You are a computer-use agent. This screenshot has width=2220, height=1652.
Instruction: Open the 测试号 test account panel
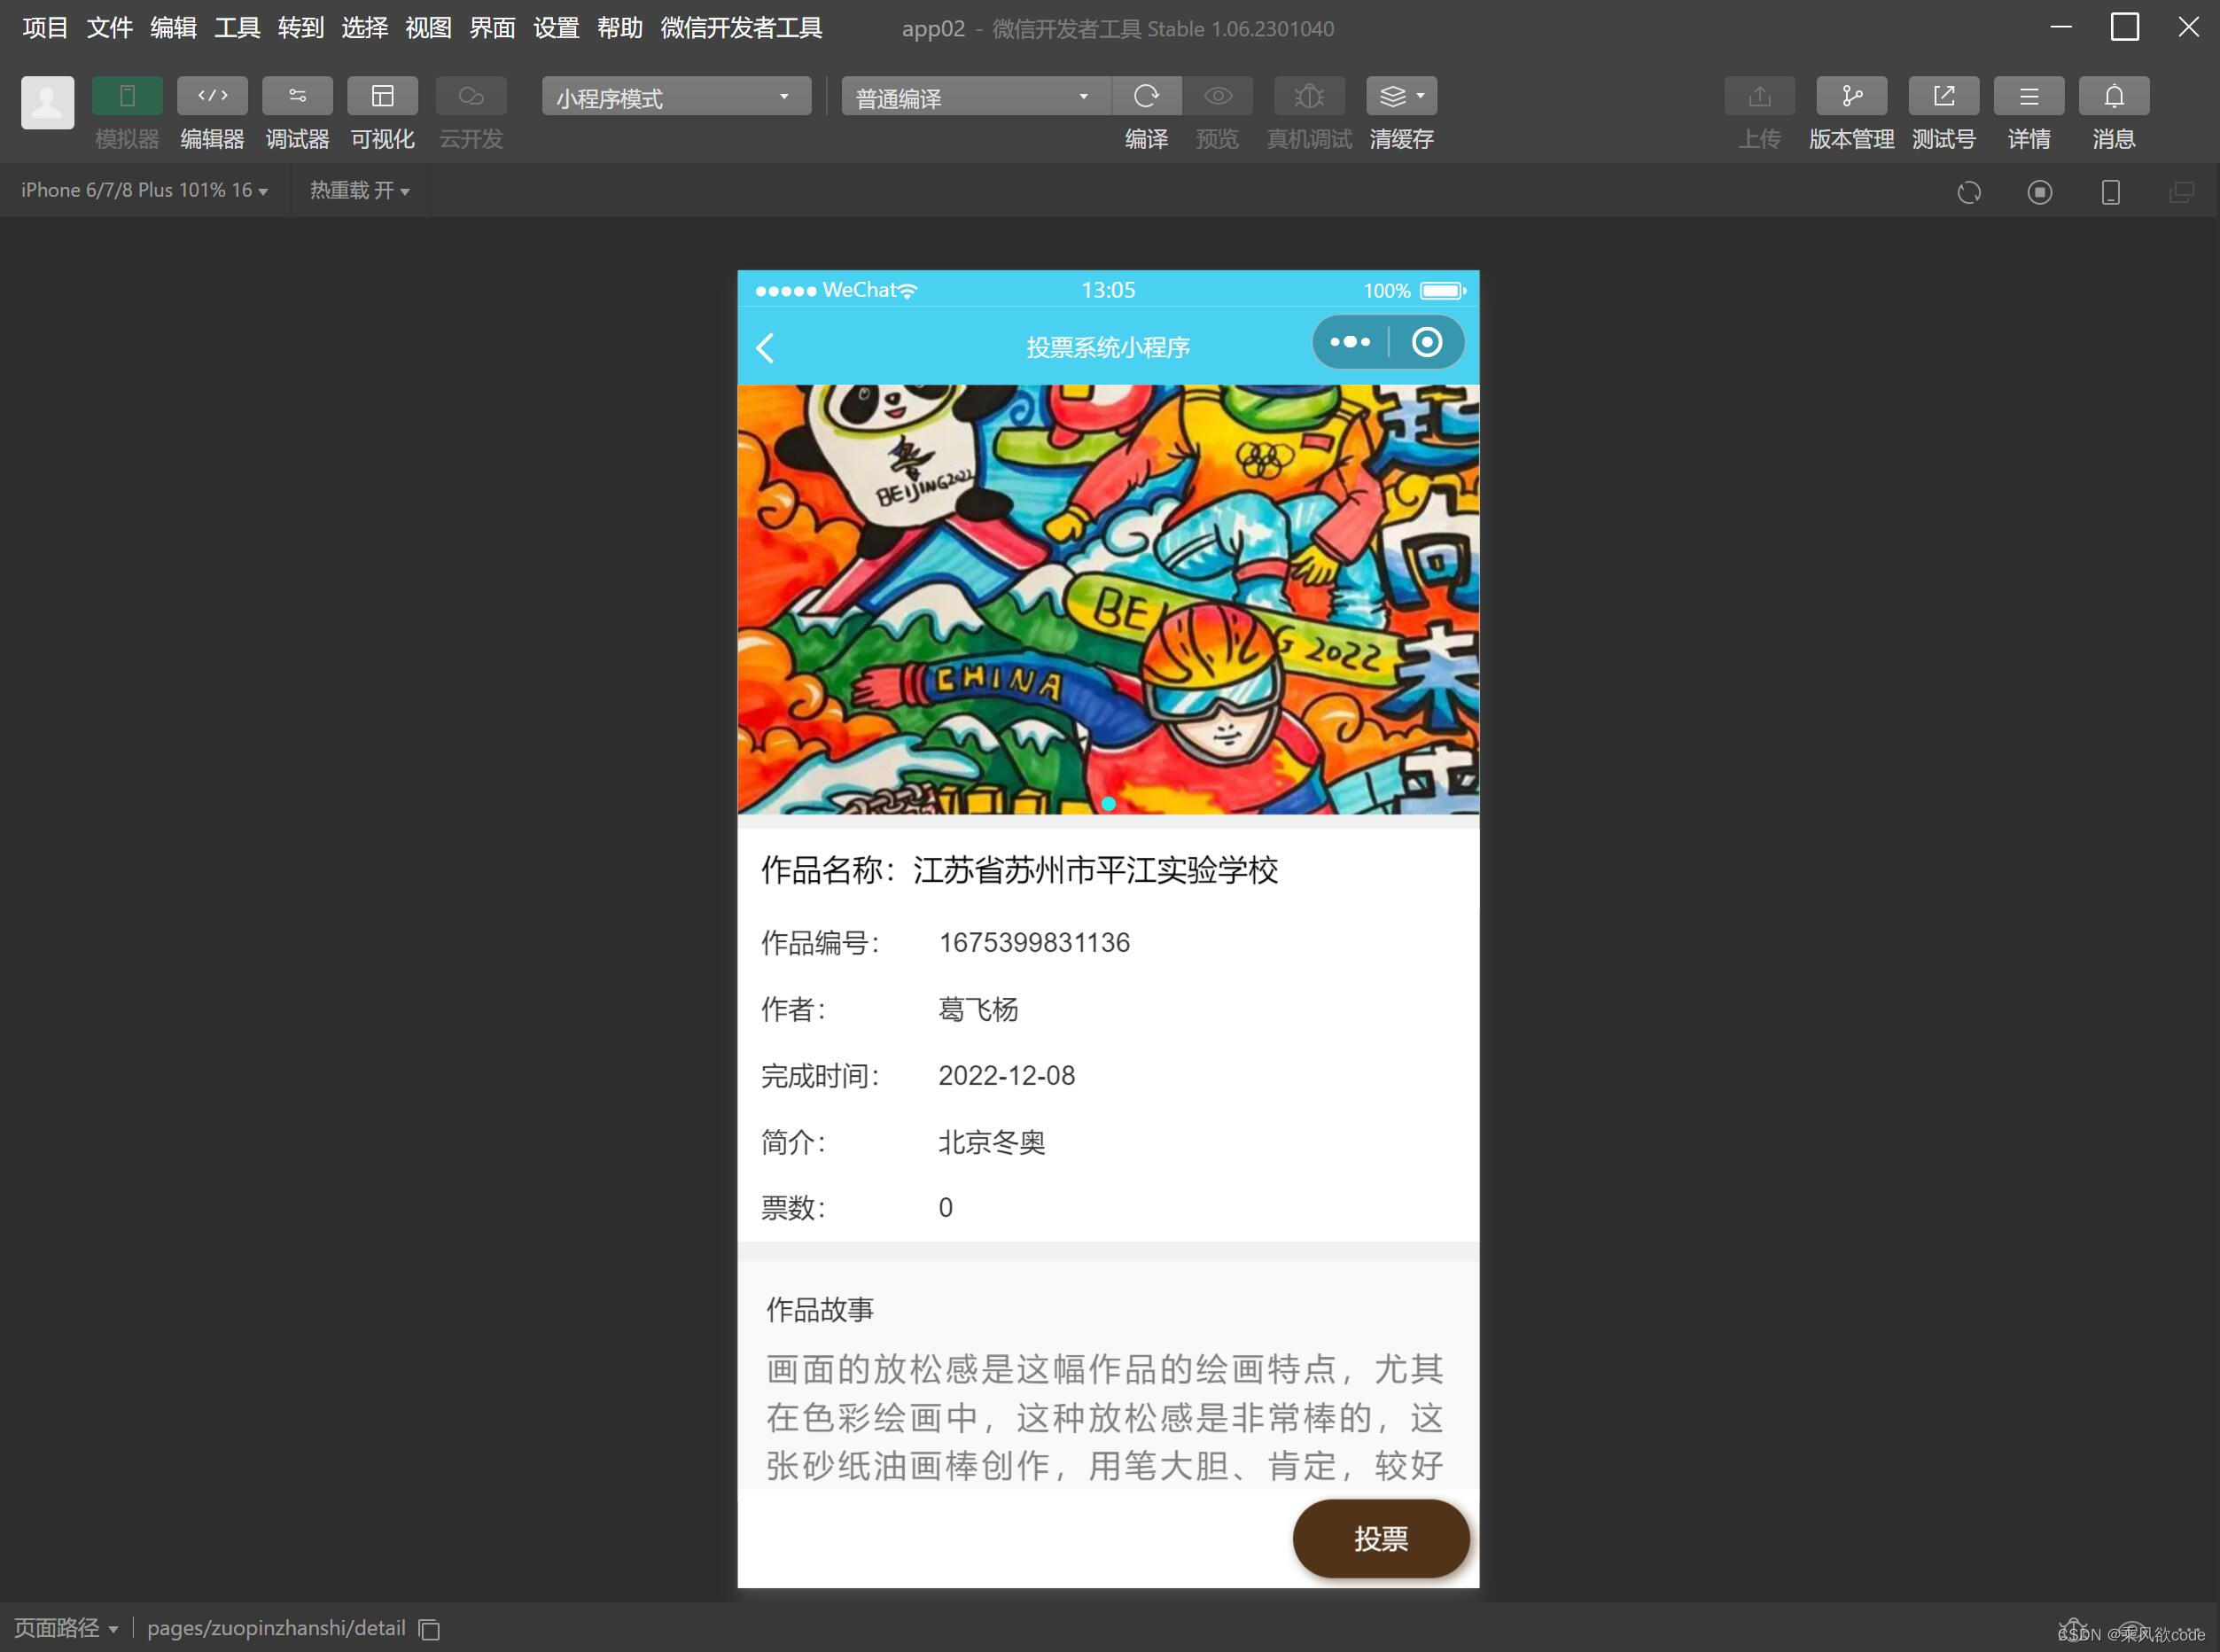tap(1943, 96)
